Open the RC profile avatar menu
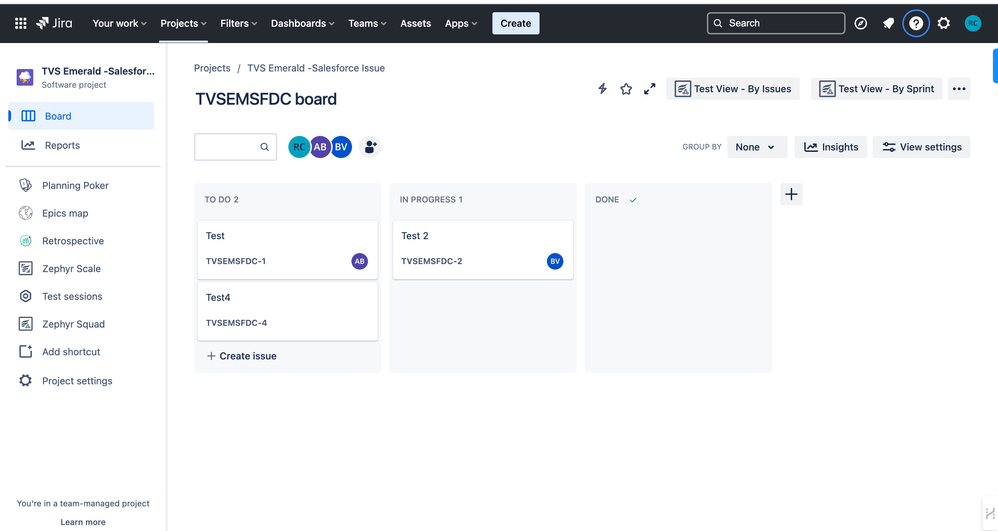Viewport: 998px width, 531px height. [x=973, y=24]
